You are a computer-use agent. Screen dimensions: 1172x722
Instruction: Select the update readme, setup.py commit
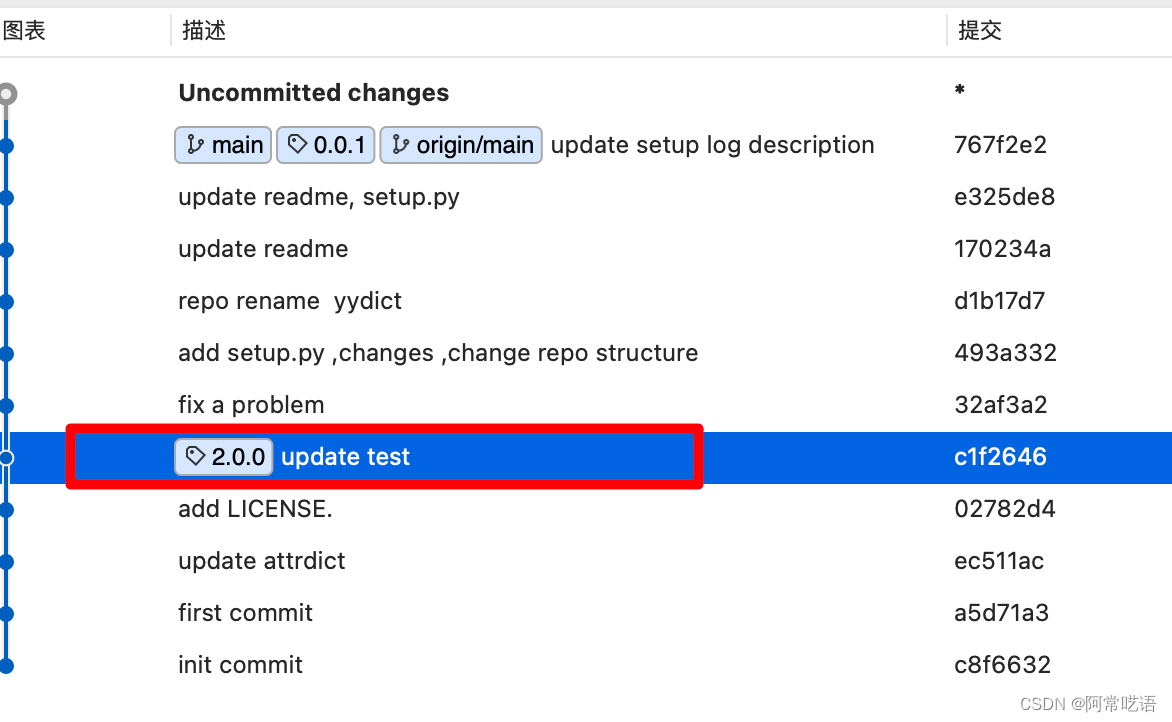pyautogui.click(x=586, y=197)
